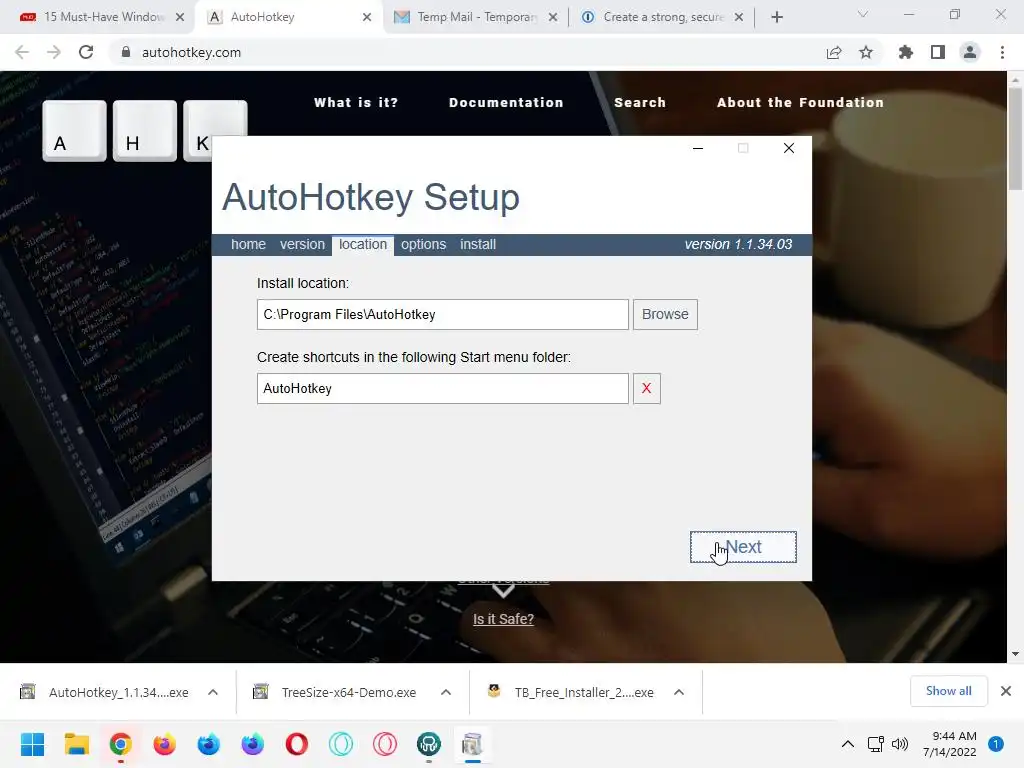Image resolution: width=1024 pixels, height=768 pixels.
Task: Close the AutoHotkey browser tab
Action: [367, 17]
